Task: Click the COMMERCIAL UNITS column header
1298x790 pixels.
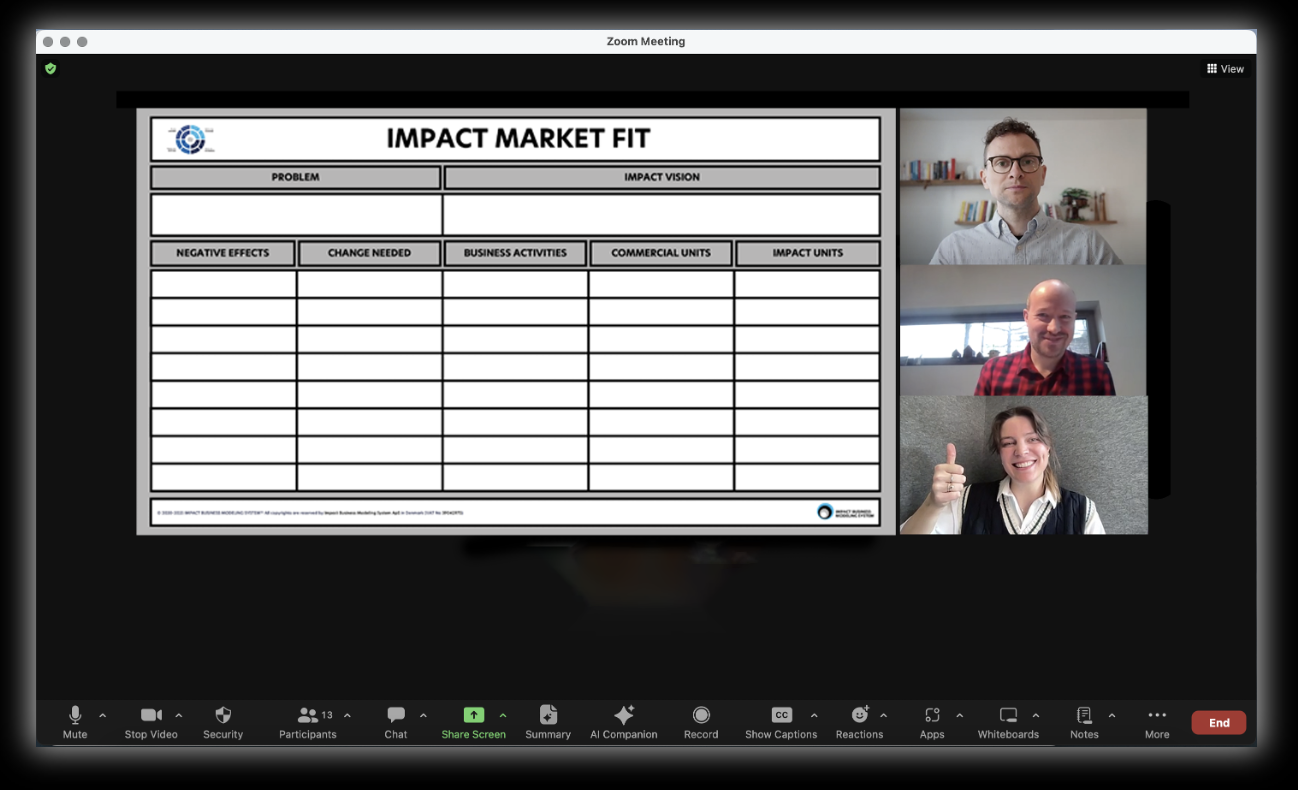Action: tap(661, 253)
